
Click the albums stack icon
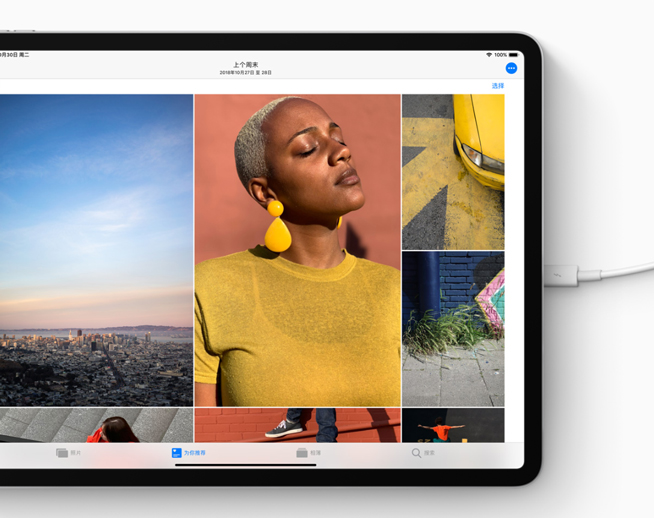point(301,453)
